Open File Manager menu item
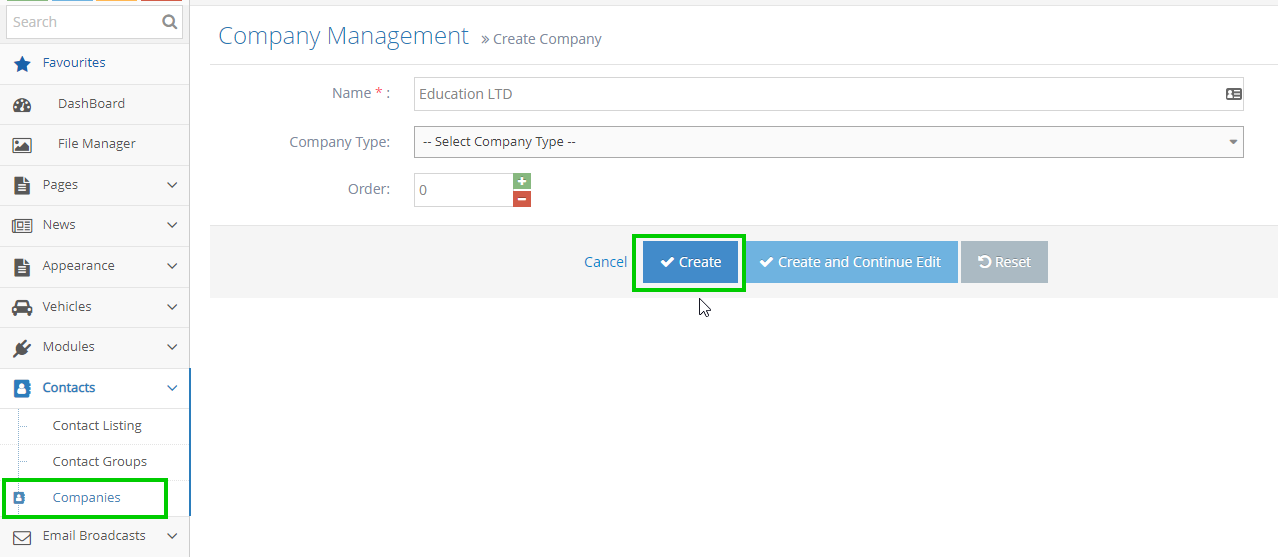 96,144
